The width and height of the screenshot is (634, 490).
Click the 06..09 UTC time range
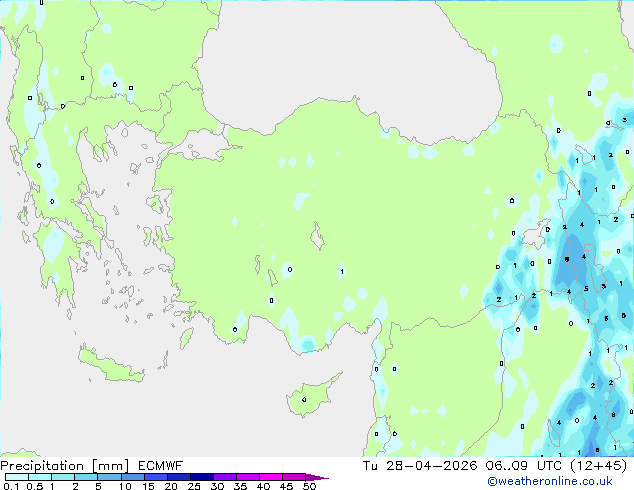click(523, 466)
